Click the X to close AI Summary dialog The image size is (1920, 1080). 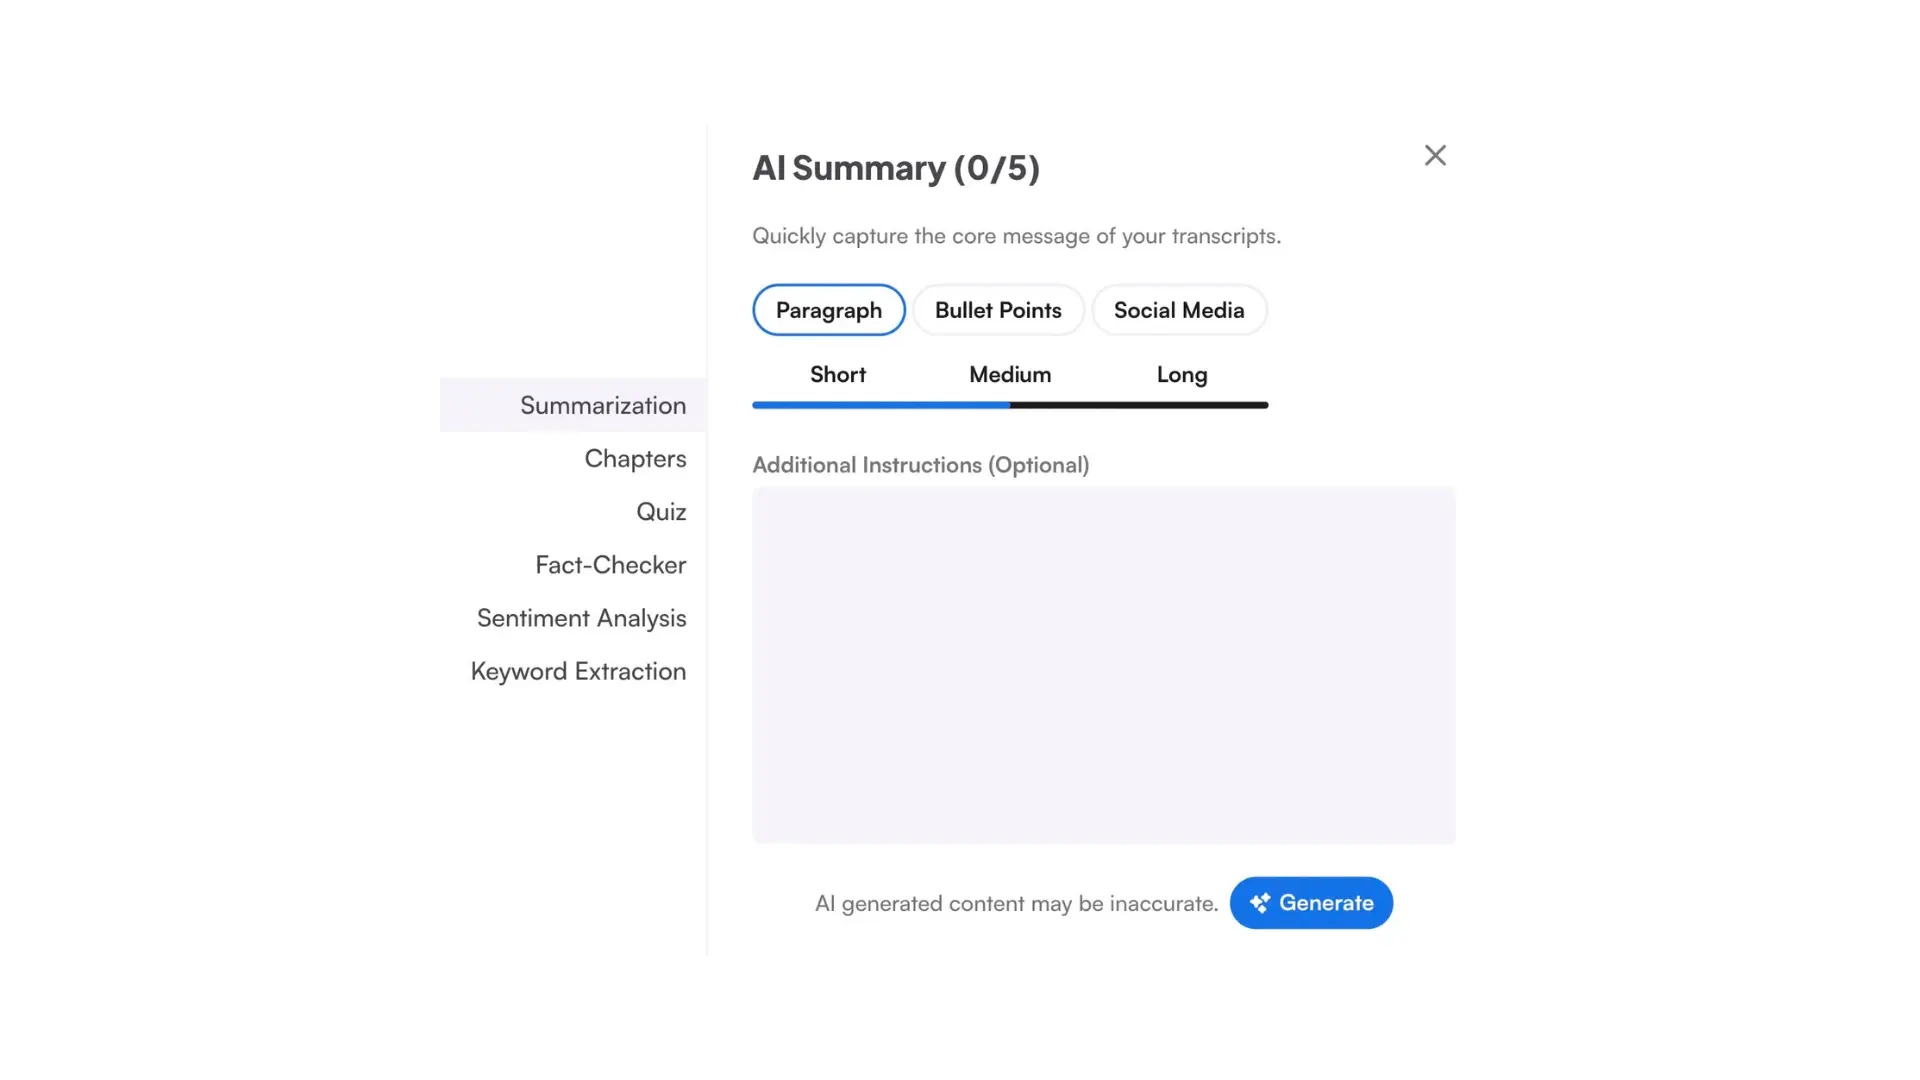coord(1435,155)
